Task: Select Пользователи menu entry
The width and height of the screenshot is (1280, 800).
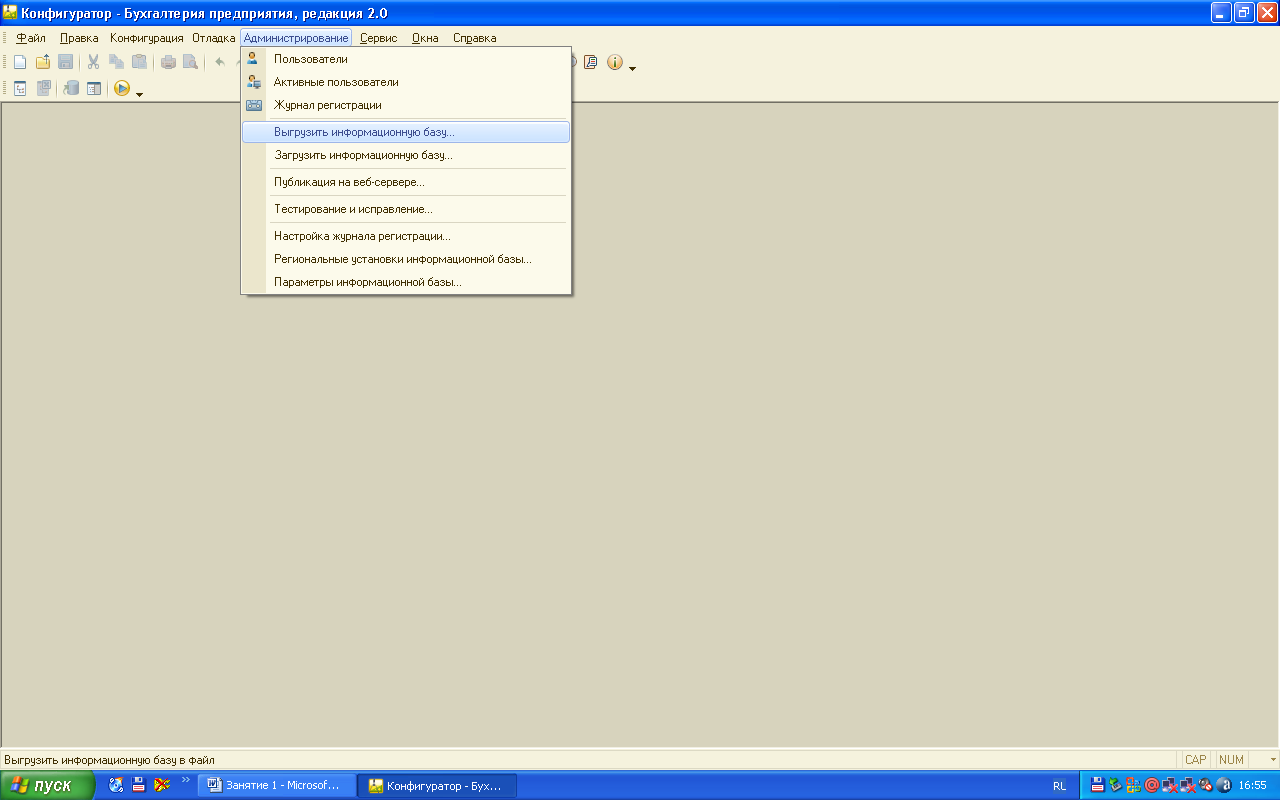Action: [x=406, y=59]
